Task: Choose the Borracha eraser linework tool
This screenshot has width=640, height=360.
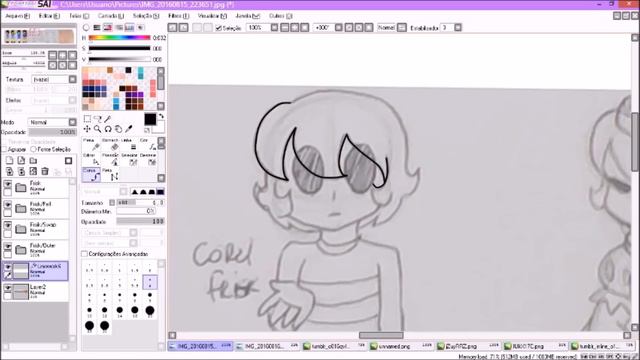Action: (110, 144)
